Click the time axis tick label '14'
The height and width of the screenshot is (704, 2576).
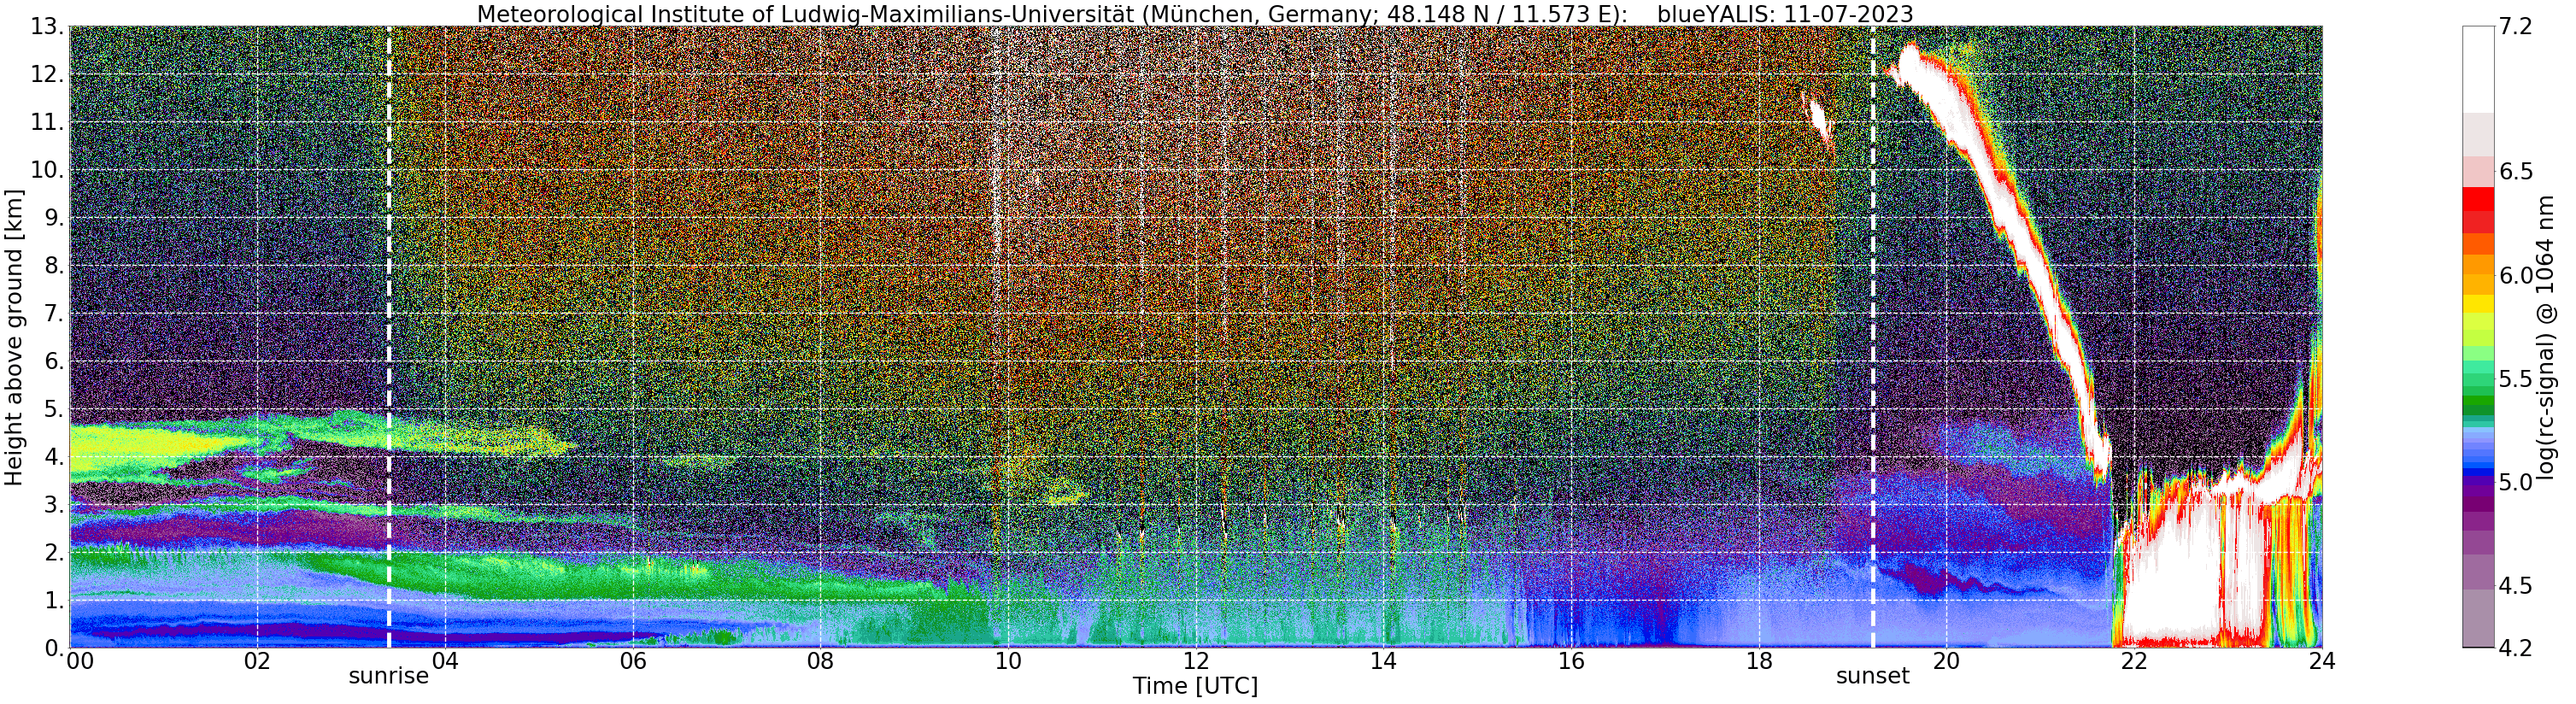pyautogui.click(x=1383, y=661)
